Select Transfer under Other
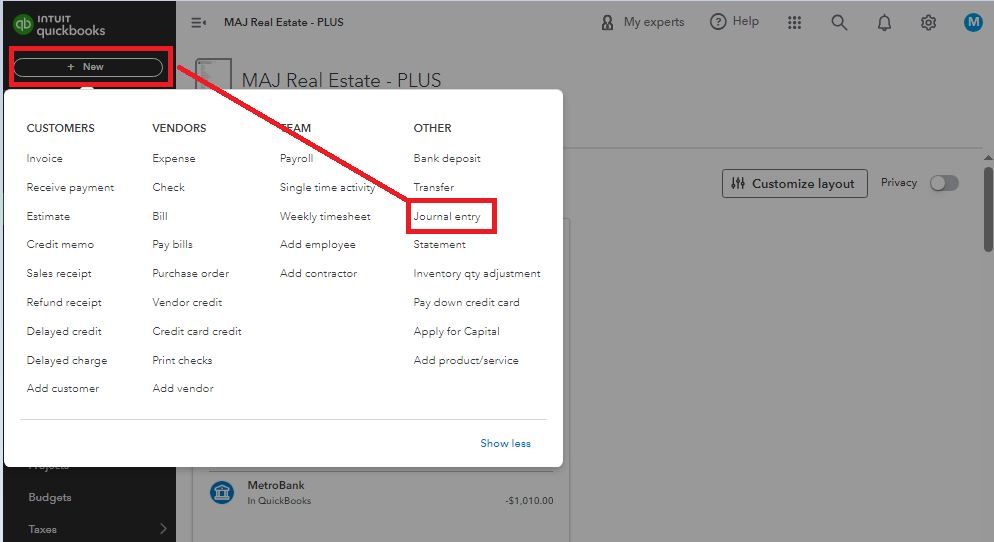Screen dimensions: 994x542 click(x=434, y=187)
